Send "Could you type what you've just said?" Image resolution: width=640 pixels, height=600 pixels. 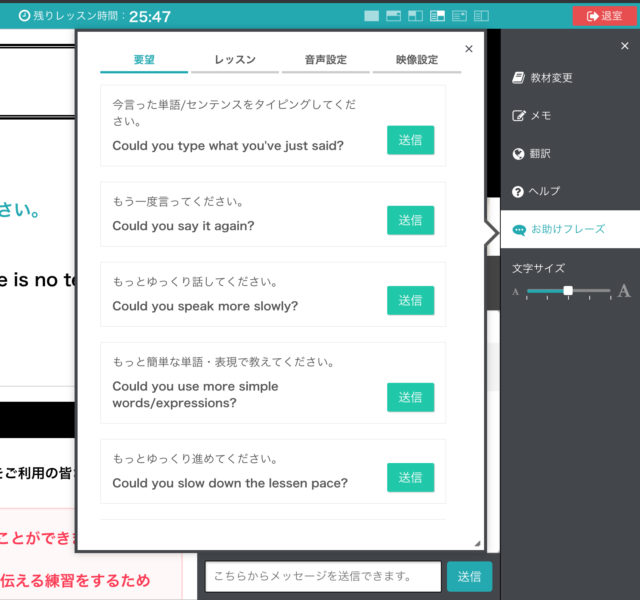pyautogui.click(x=410, y=140)
